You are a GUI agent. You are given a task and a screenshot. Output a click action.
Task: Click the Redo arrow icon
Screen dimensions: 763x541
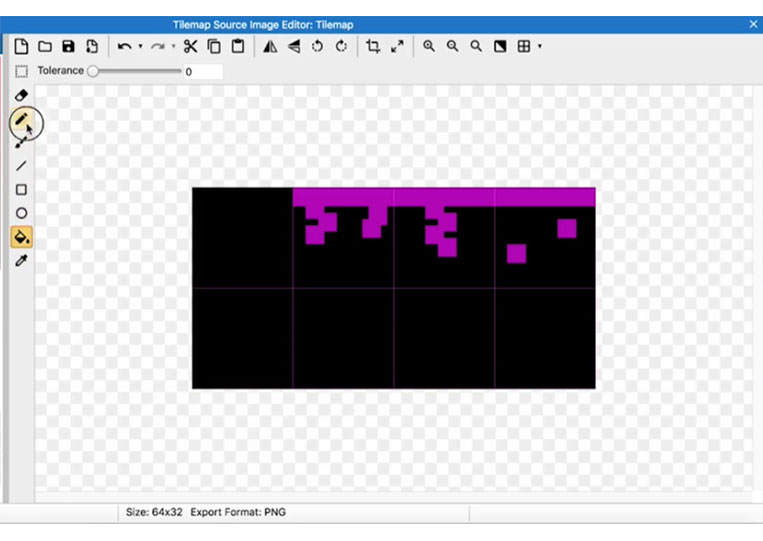coord(157,47)
